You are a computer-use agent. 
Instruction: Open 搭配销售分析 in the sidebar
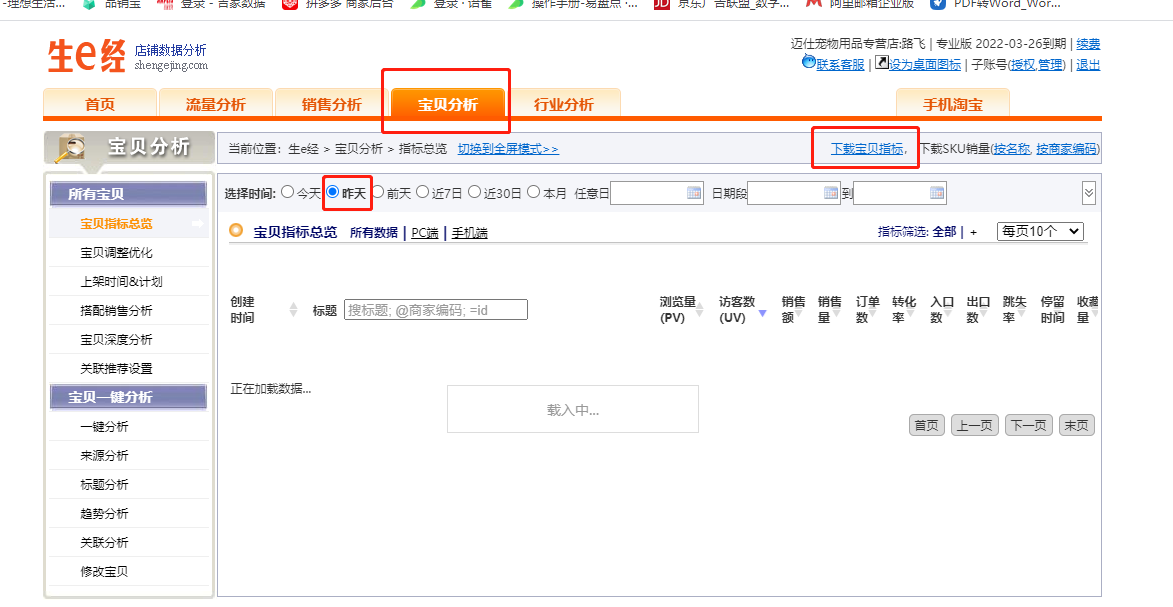click(117, 310)
